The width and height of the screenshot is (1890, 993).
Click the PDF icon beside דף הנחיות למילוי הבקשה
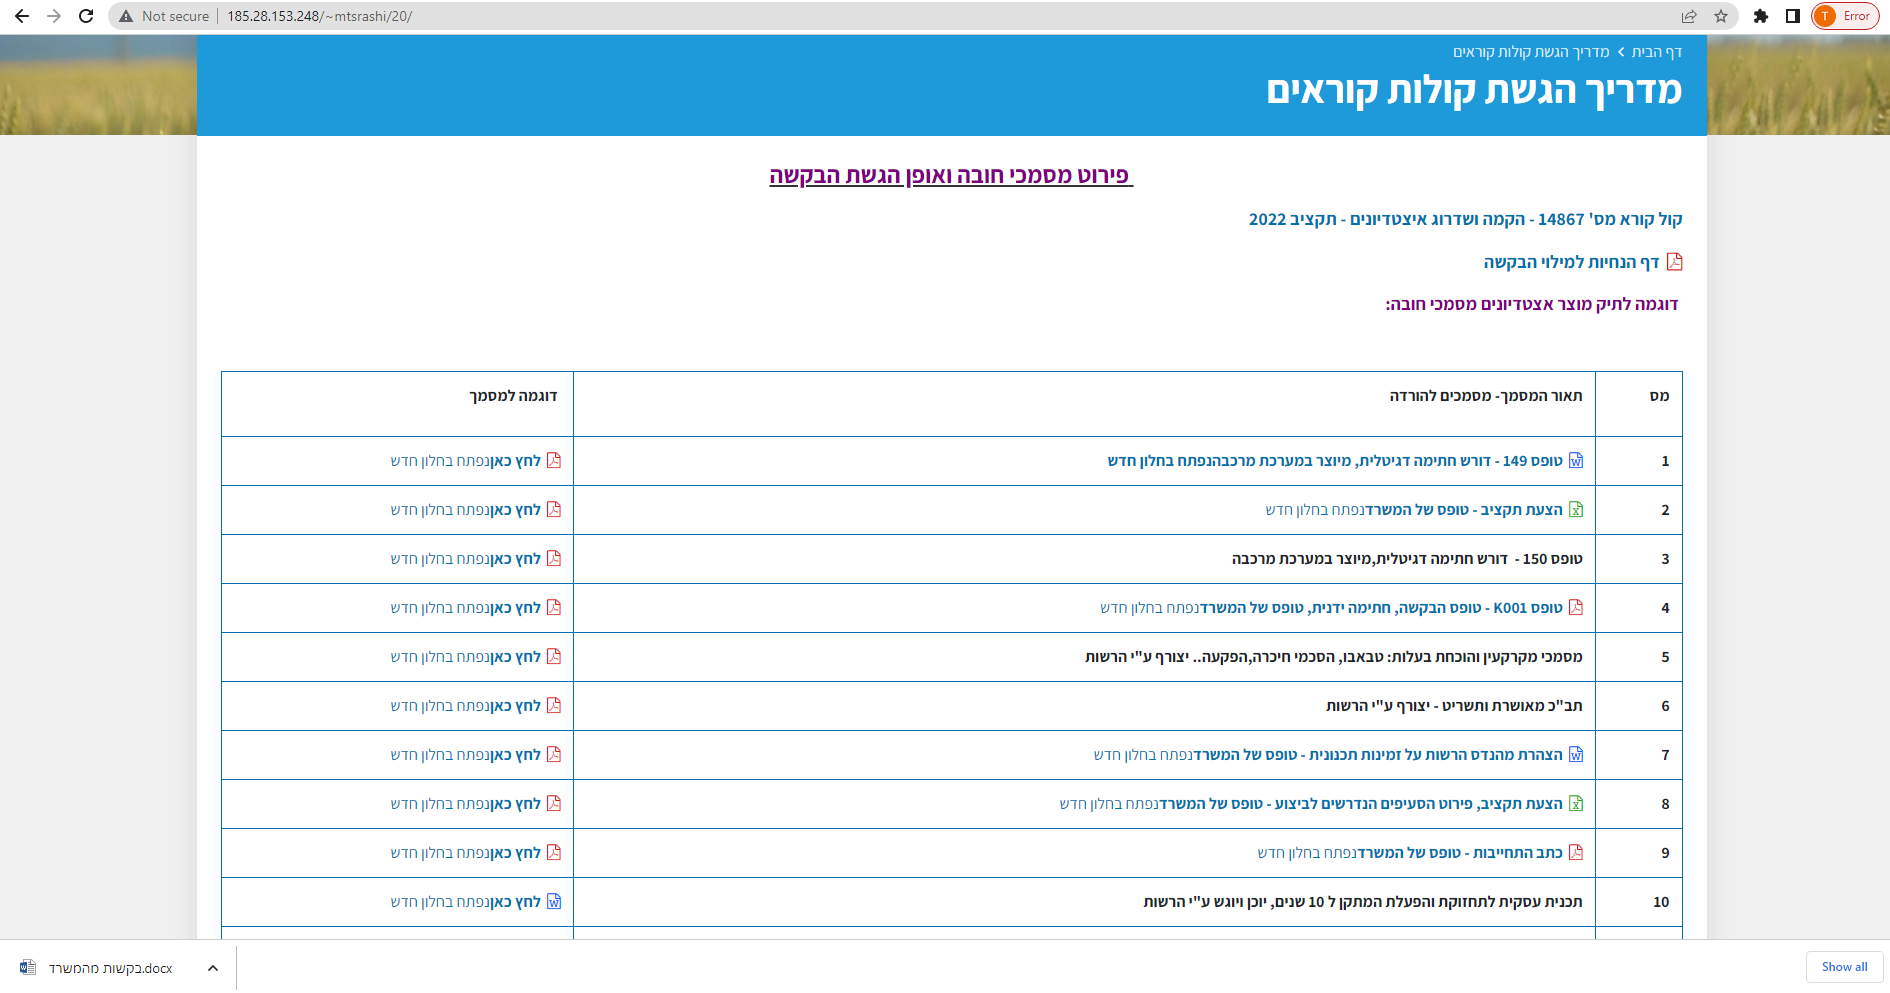pos(1675,262)
